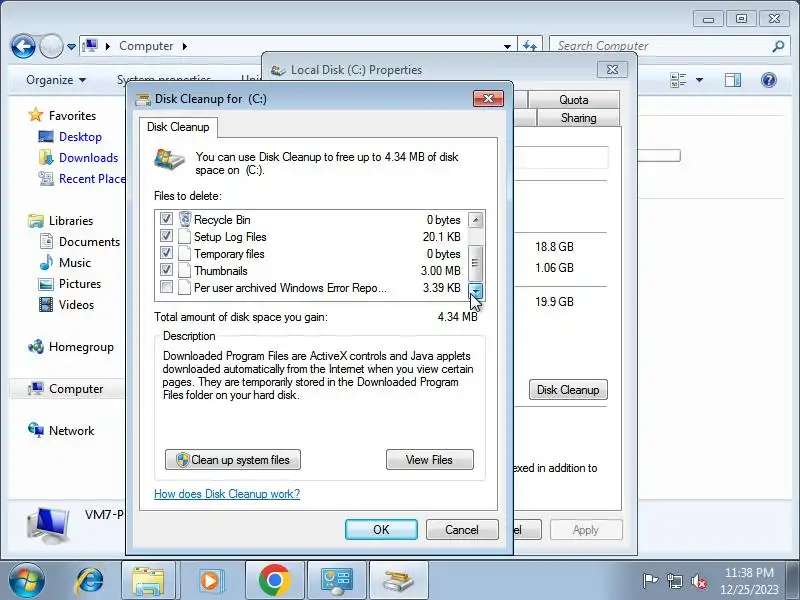Click the Thumbnails page icon in list
The height and width of the screenshot is (600, 800).
(185, 270)
